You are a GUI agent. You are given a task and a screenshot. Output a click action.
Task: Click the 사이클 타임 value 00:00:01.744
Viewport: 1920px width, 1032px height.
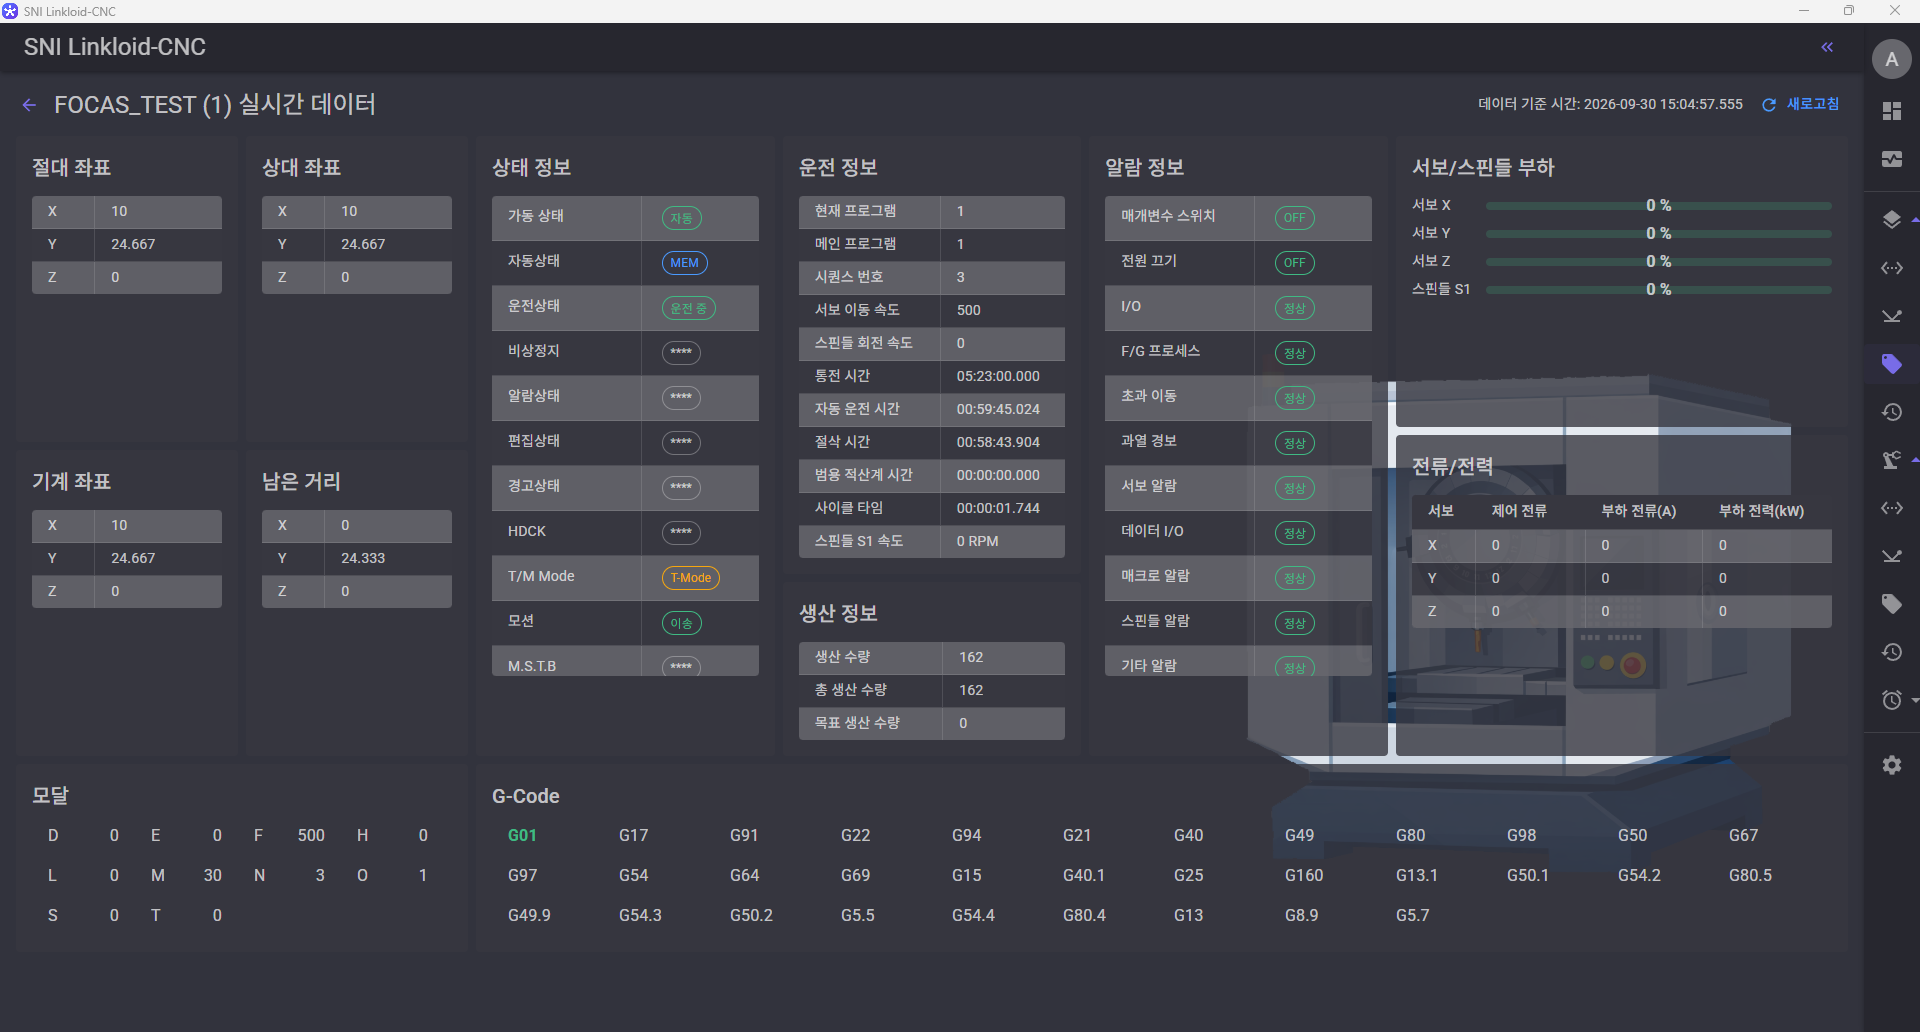tap(998, 508)
